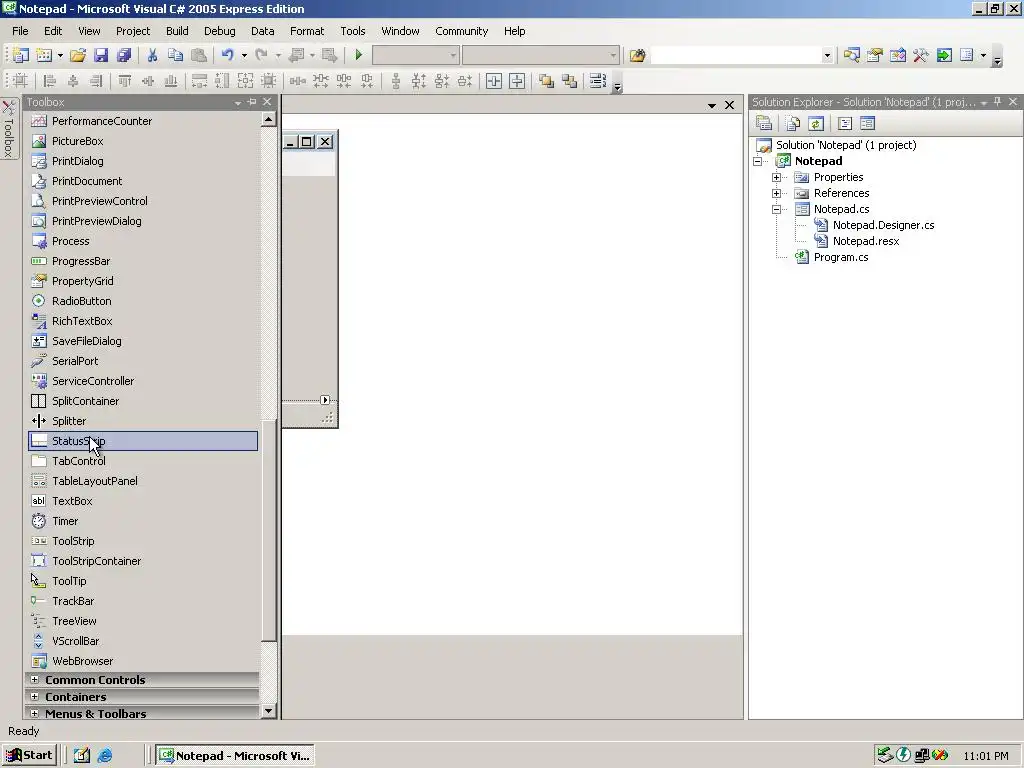Open the designer active files dropdown
This screenshot has width=1024, height=768.
point(712,105)
